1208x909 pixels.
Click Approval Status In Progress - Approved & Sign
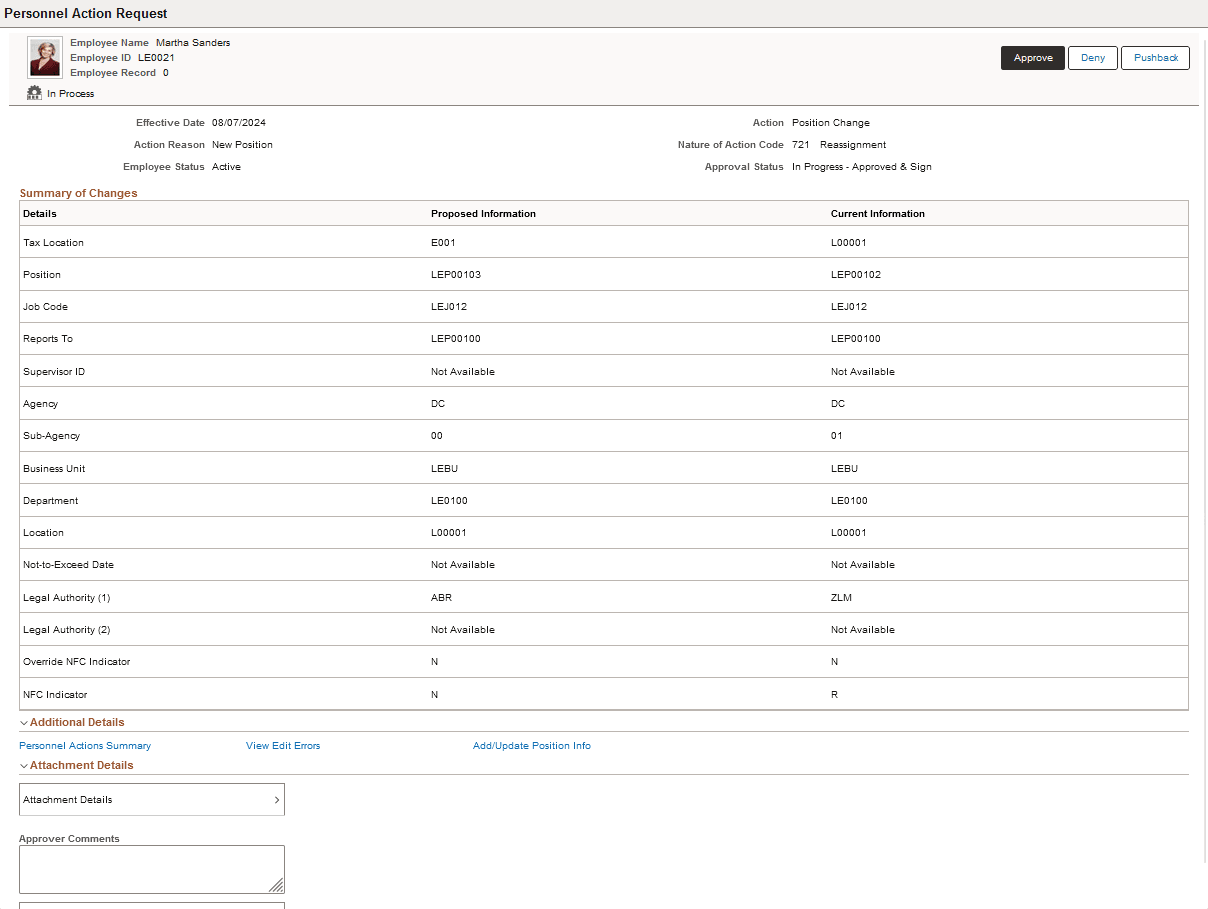[x=862, y=167]
